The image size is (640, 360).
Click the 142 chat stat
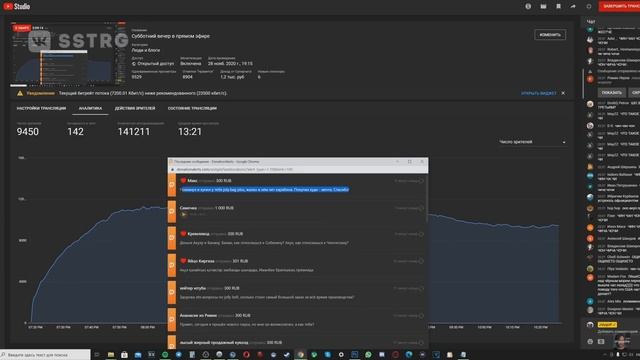pos(76,131)
